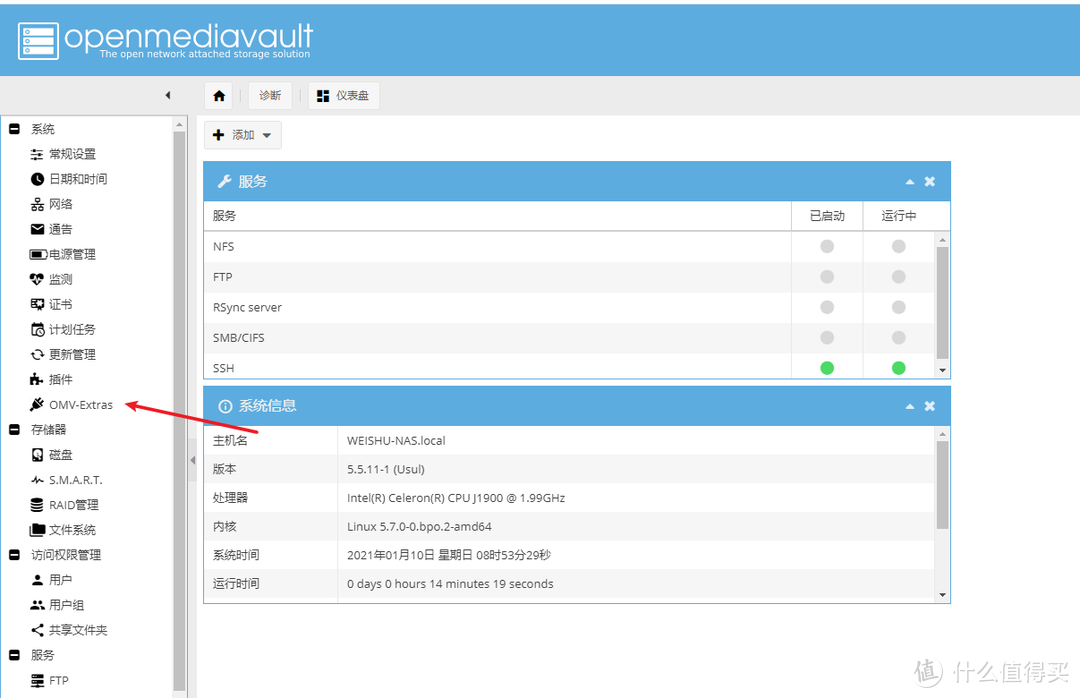Screen dimensions: 1080x698
Task: Open the 网络 network settings
Action: pos(61,204)
